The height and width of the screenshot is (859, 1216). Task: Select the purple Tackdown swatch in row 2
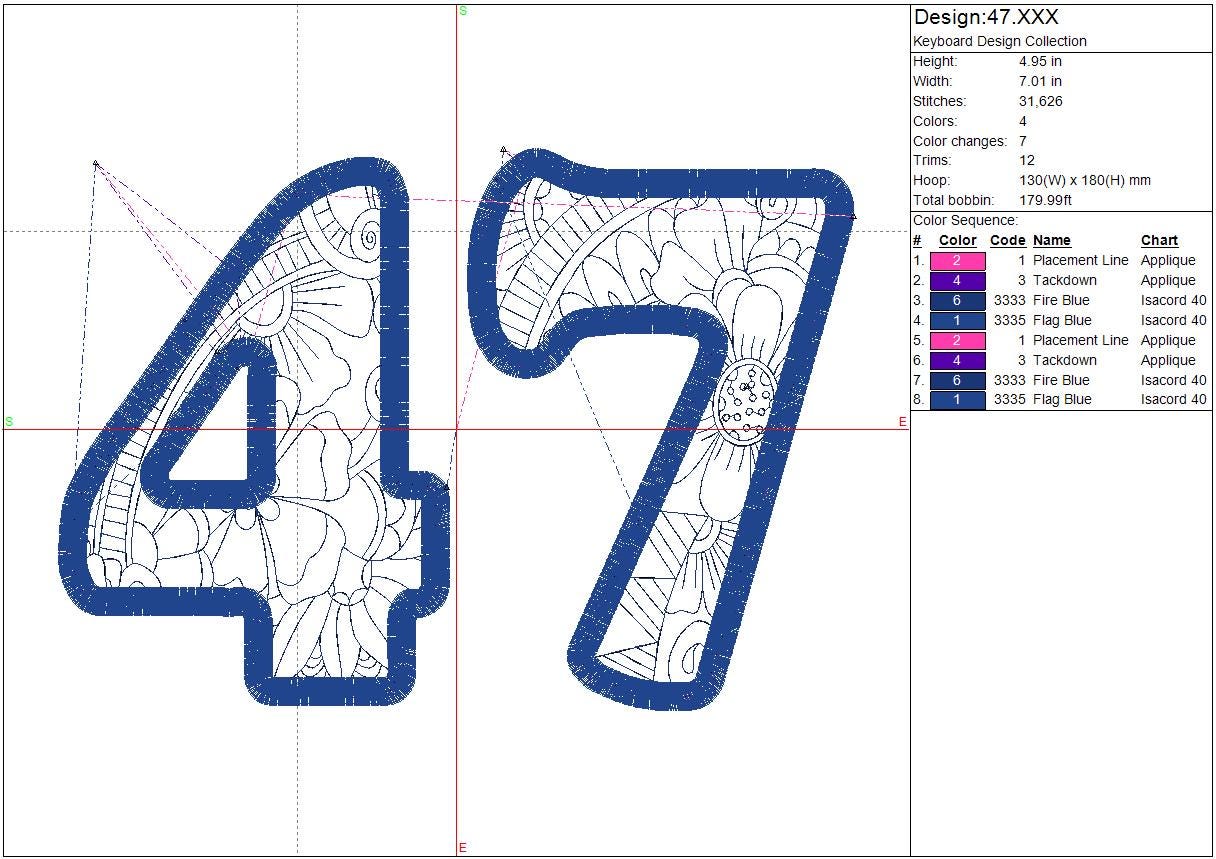click(x=957, y=281)
